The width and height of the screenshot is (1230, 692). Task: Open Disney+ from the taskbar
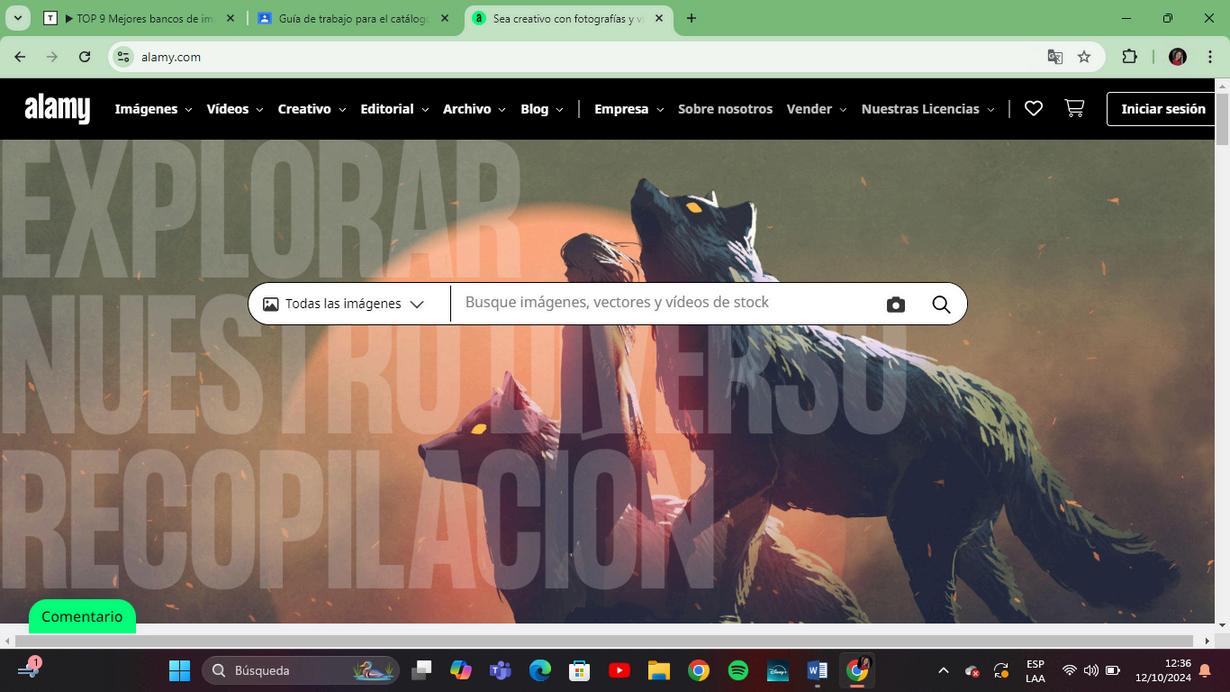pyautogui.click(x=778, y=670)
